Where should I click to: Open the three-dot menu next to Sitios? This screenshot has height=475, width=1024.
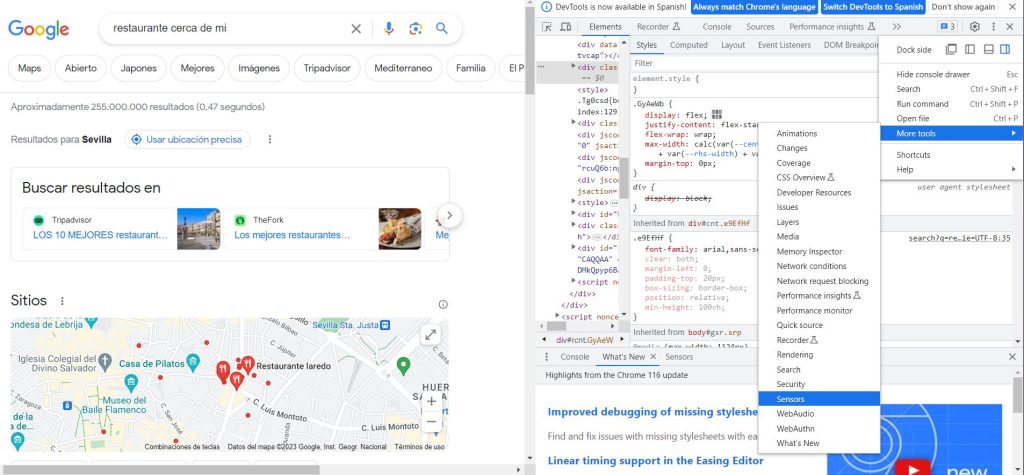(62, 301)
